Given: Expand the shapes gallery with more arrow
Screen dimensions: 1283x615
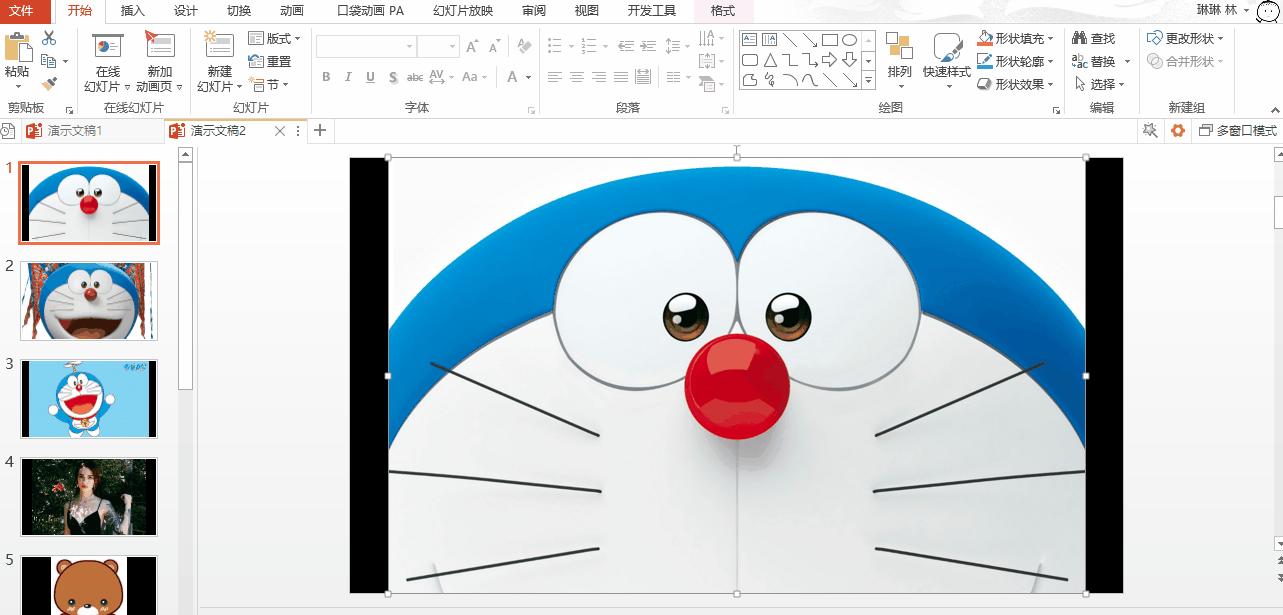Looking at the screenshot, I should click(868, 78).
